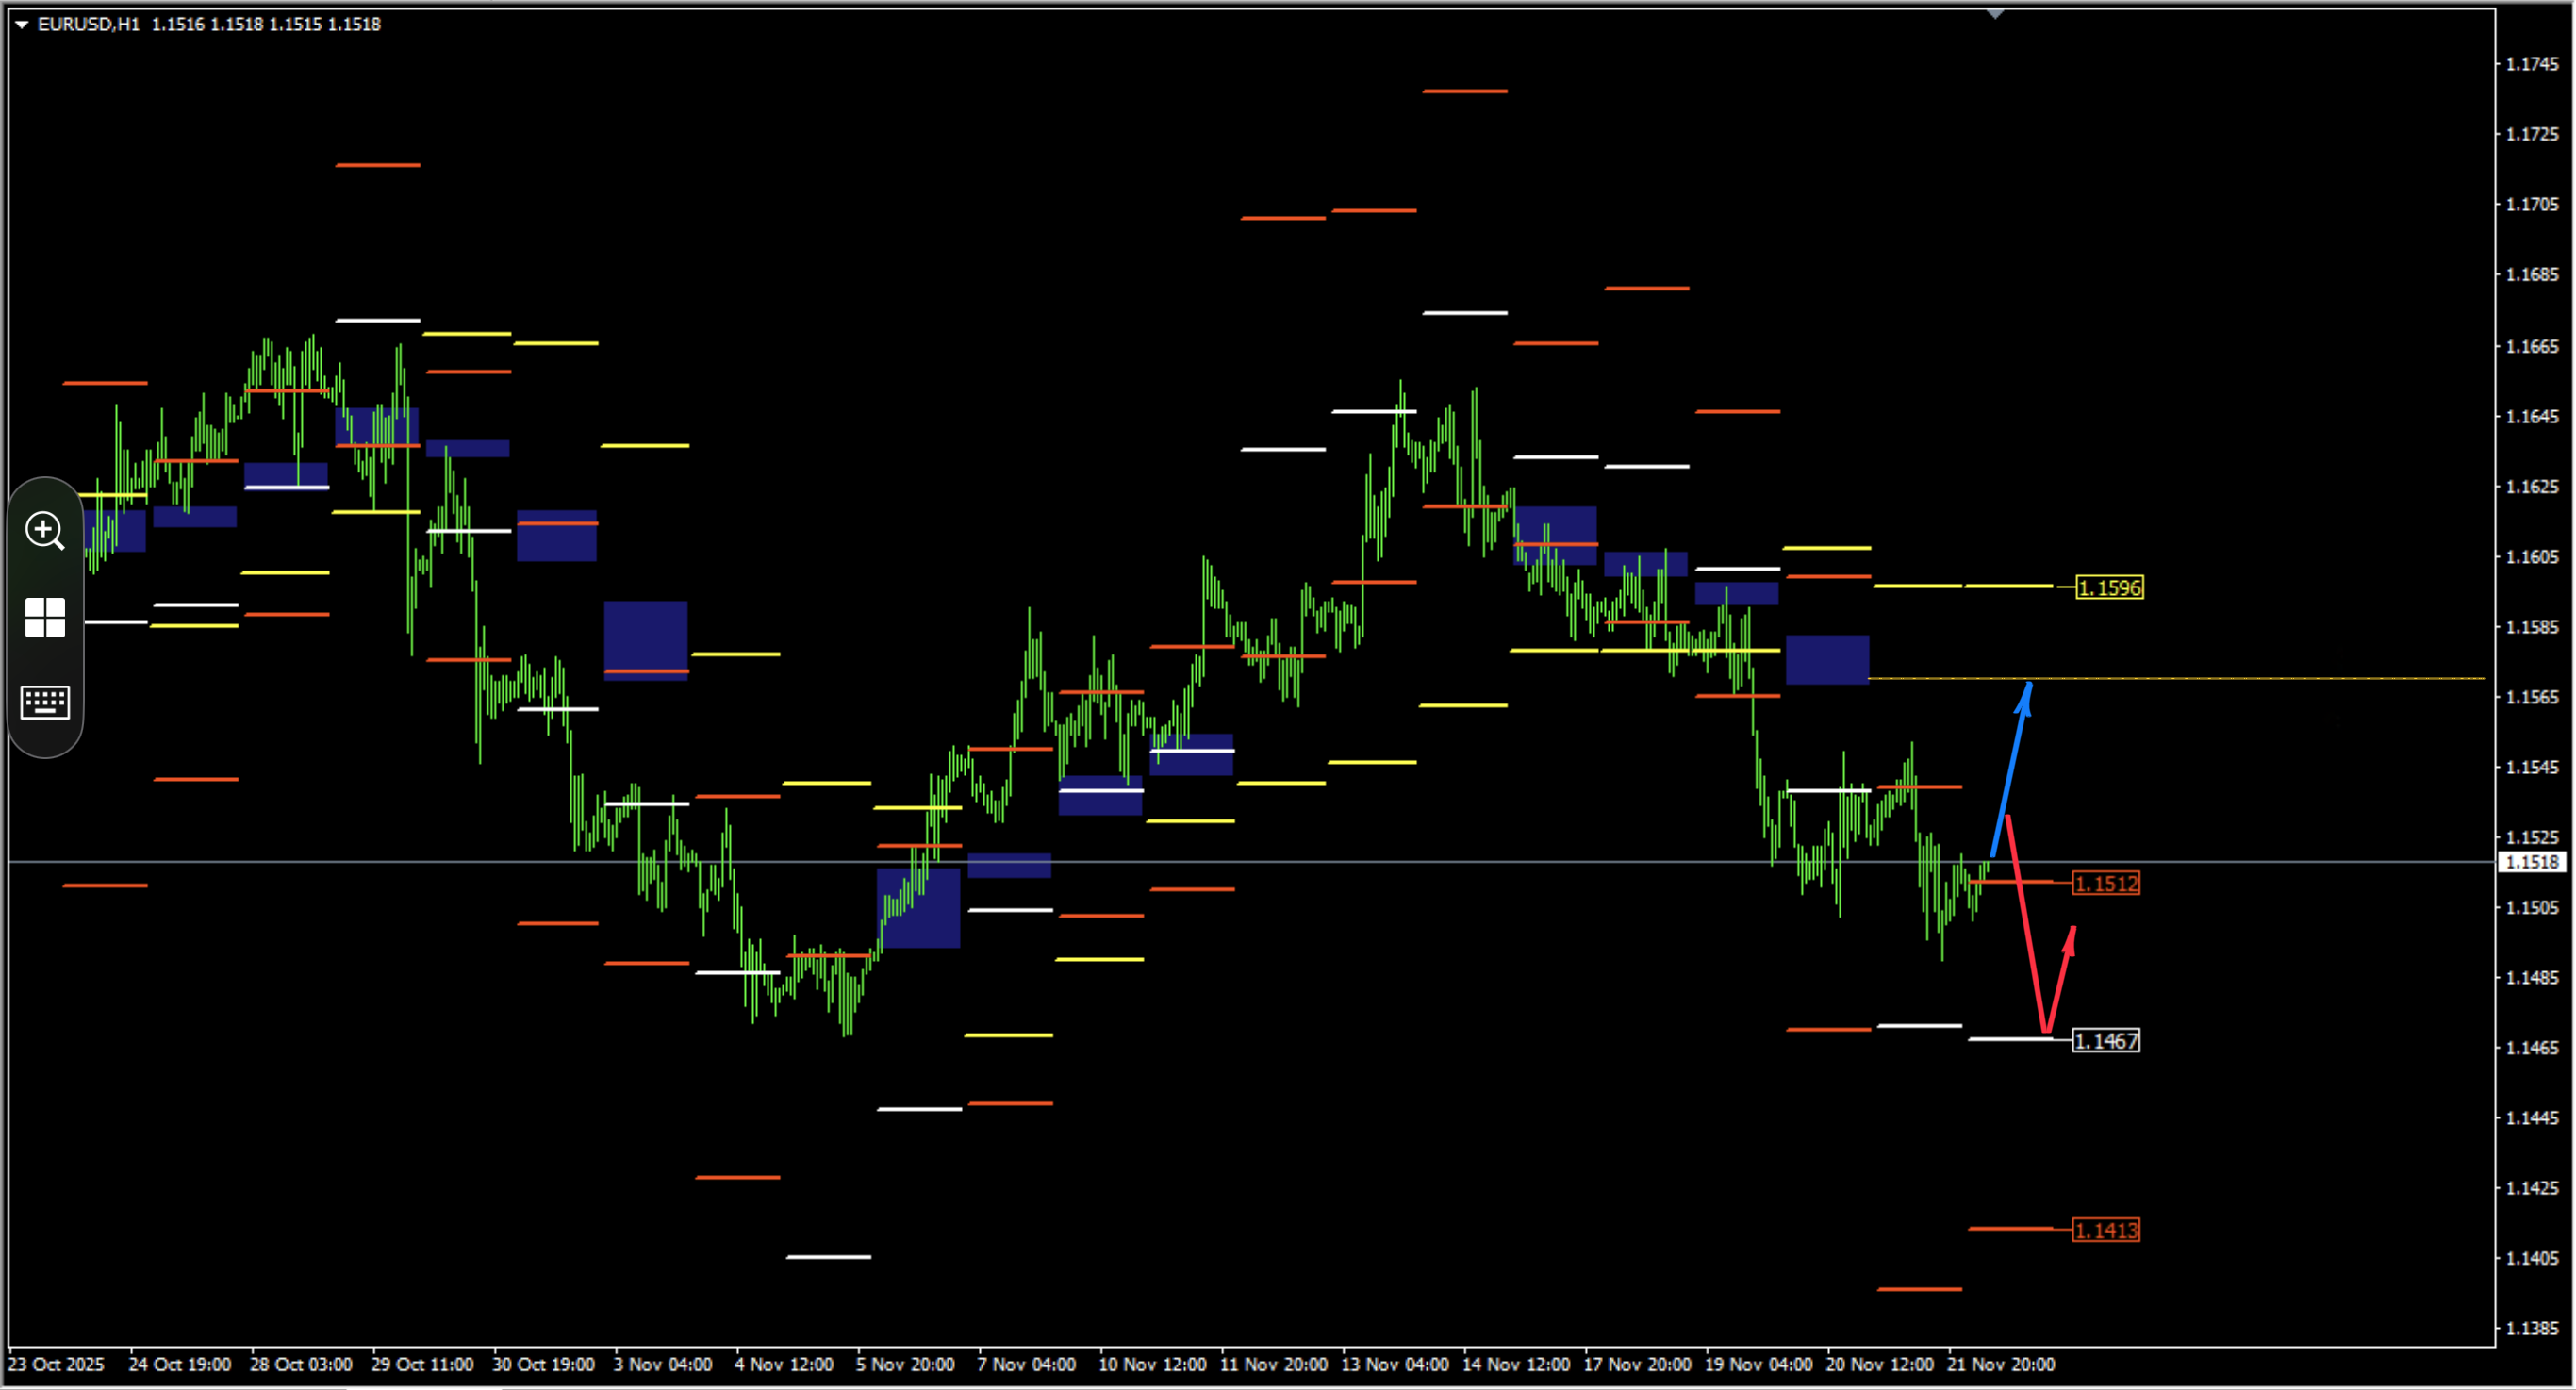Open the magnifier zoom-in tool
2576x1390 pixels.
45,530
